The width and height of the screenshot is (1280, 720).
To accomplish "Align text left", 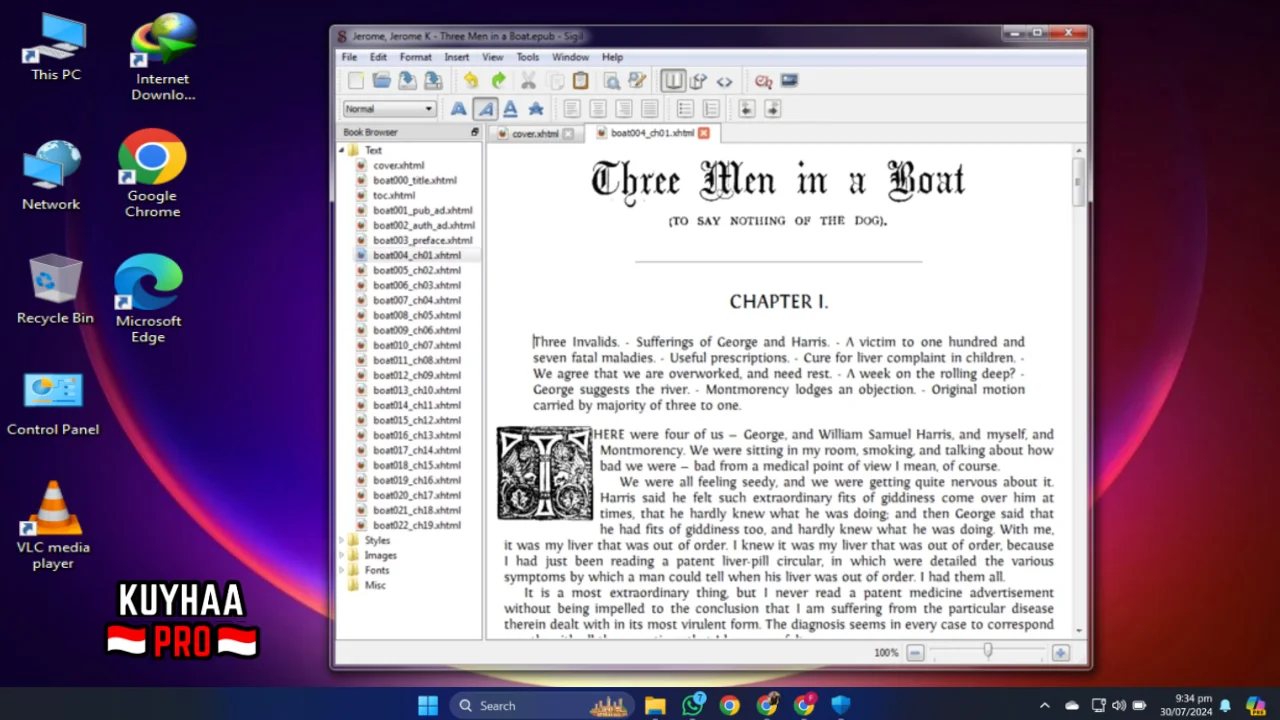I will click(x=572, y=109).
